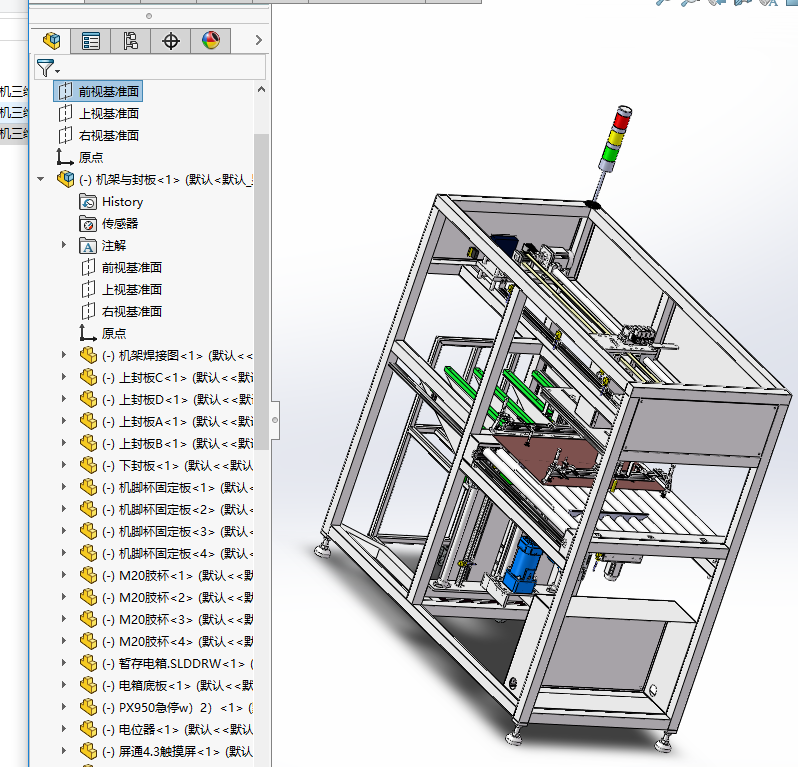Open the DisplayManager color-sphere tab
This screenshot has height=767, width=798.
coord(211,41)
